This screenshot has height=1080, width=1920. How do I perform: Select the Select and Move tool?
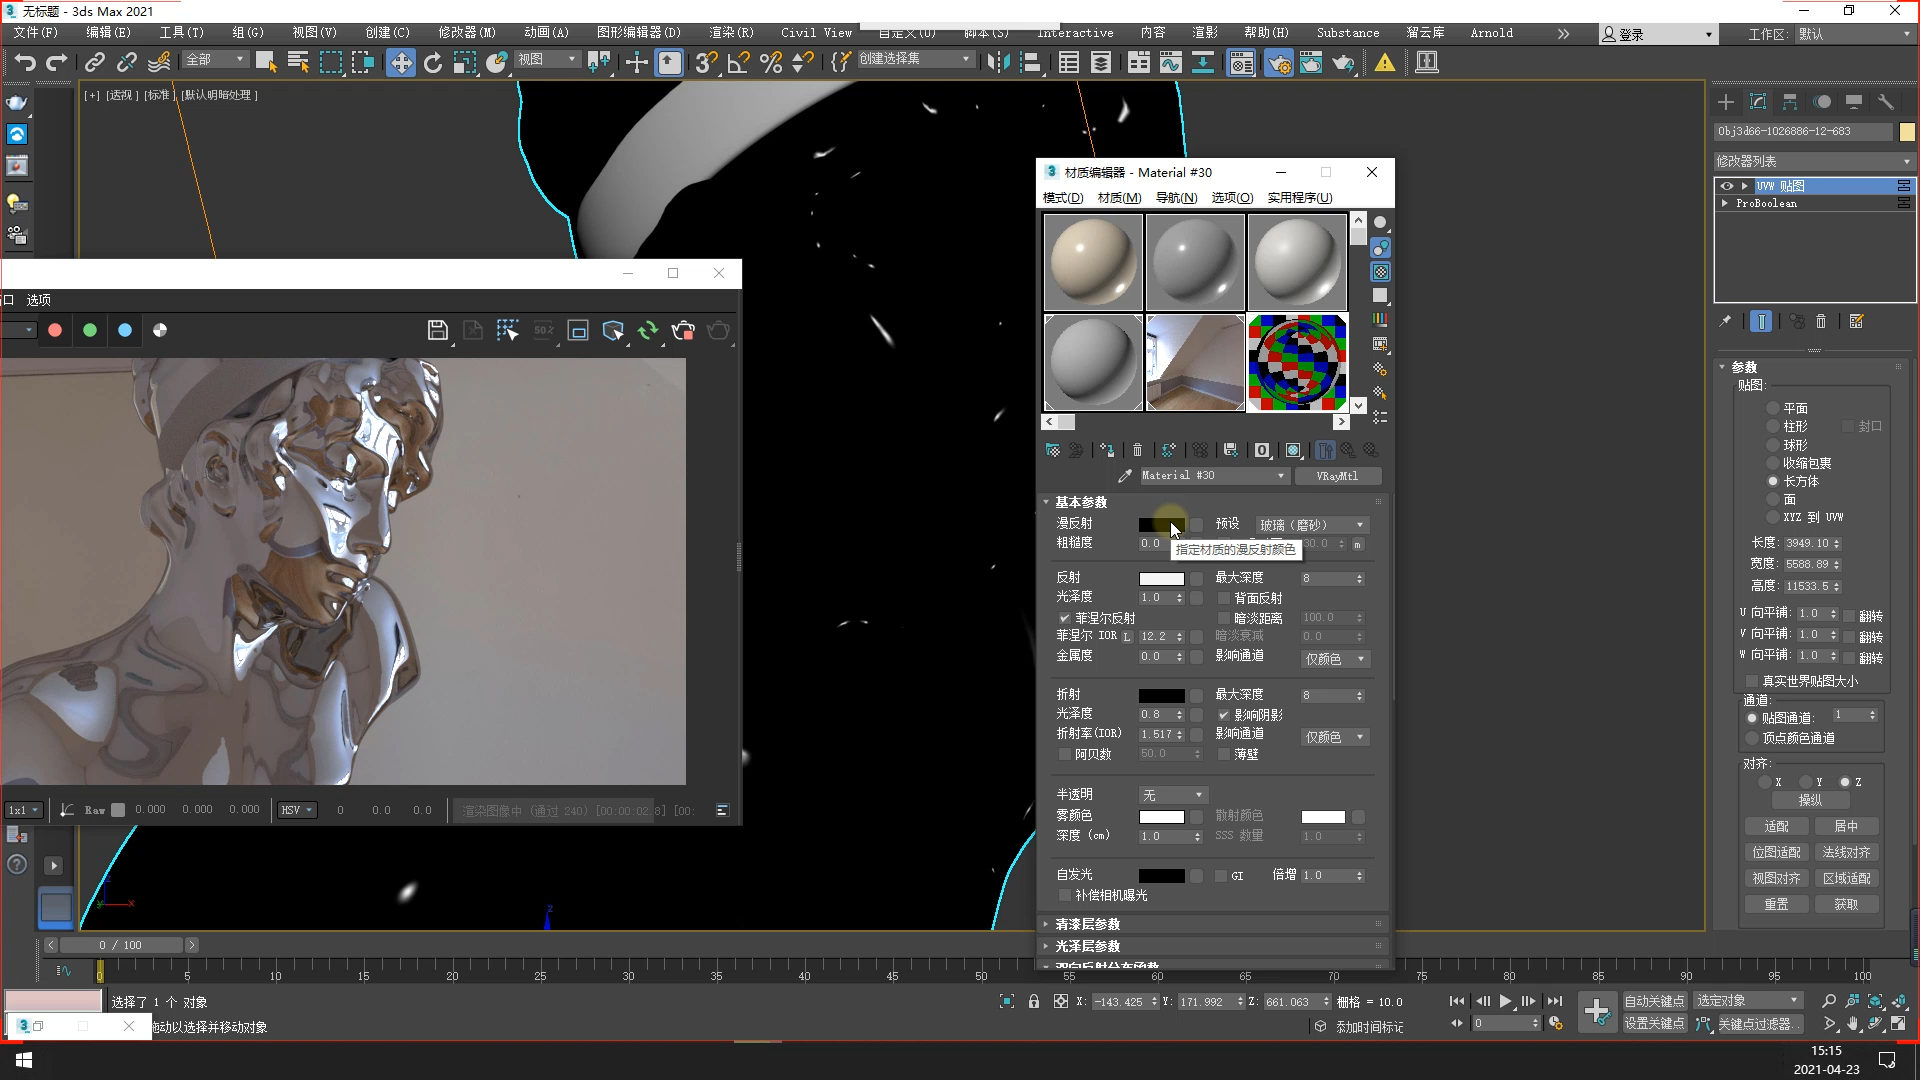click(400, 63)
